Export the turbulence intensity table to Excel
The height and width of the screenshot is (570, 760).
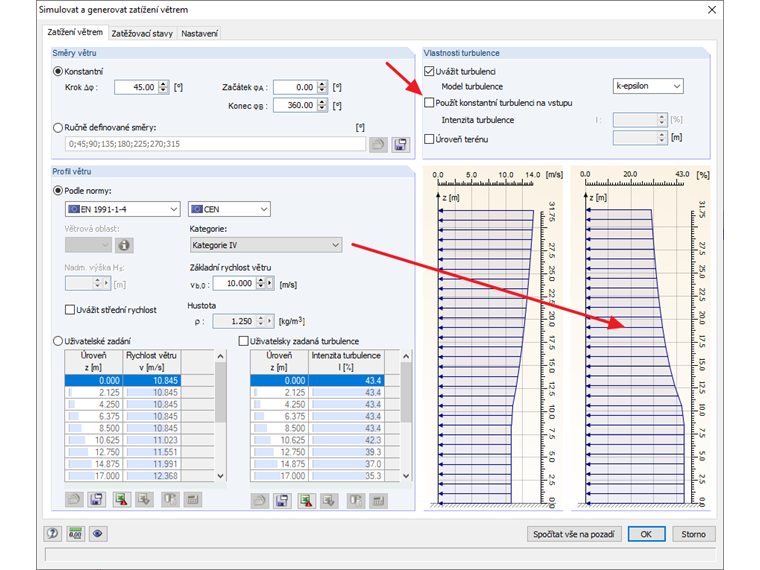click(x=306, y=501)
